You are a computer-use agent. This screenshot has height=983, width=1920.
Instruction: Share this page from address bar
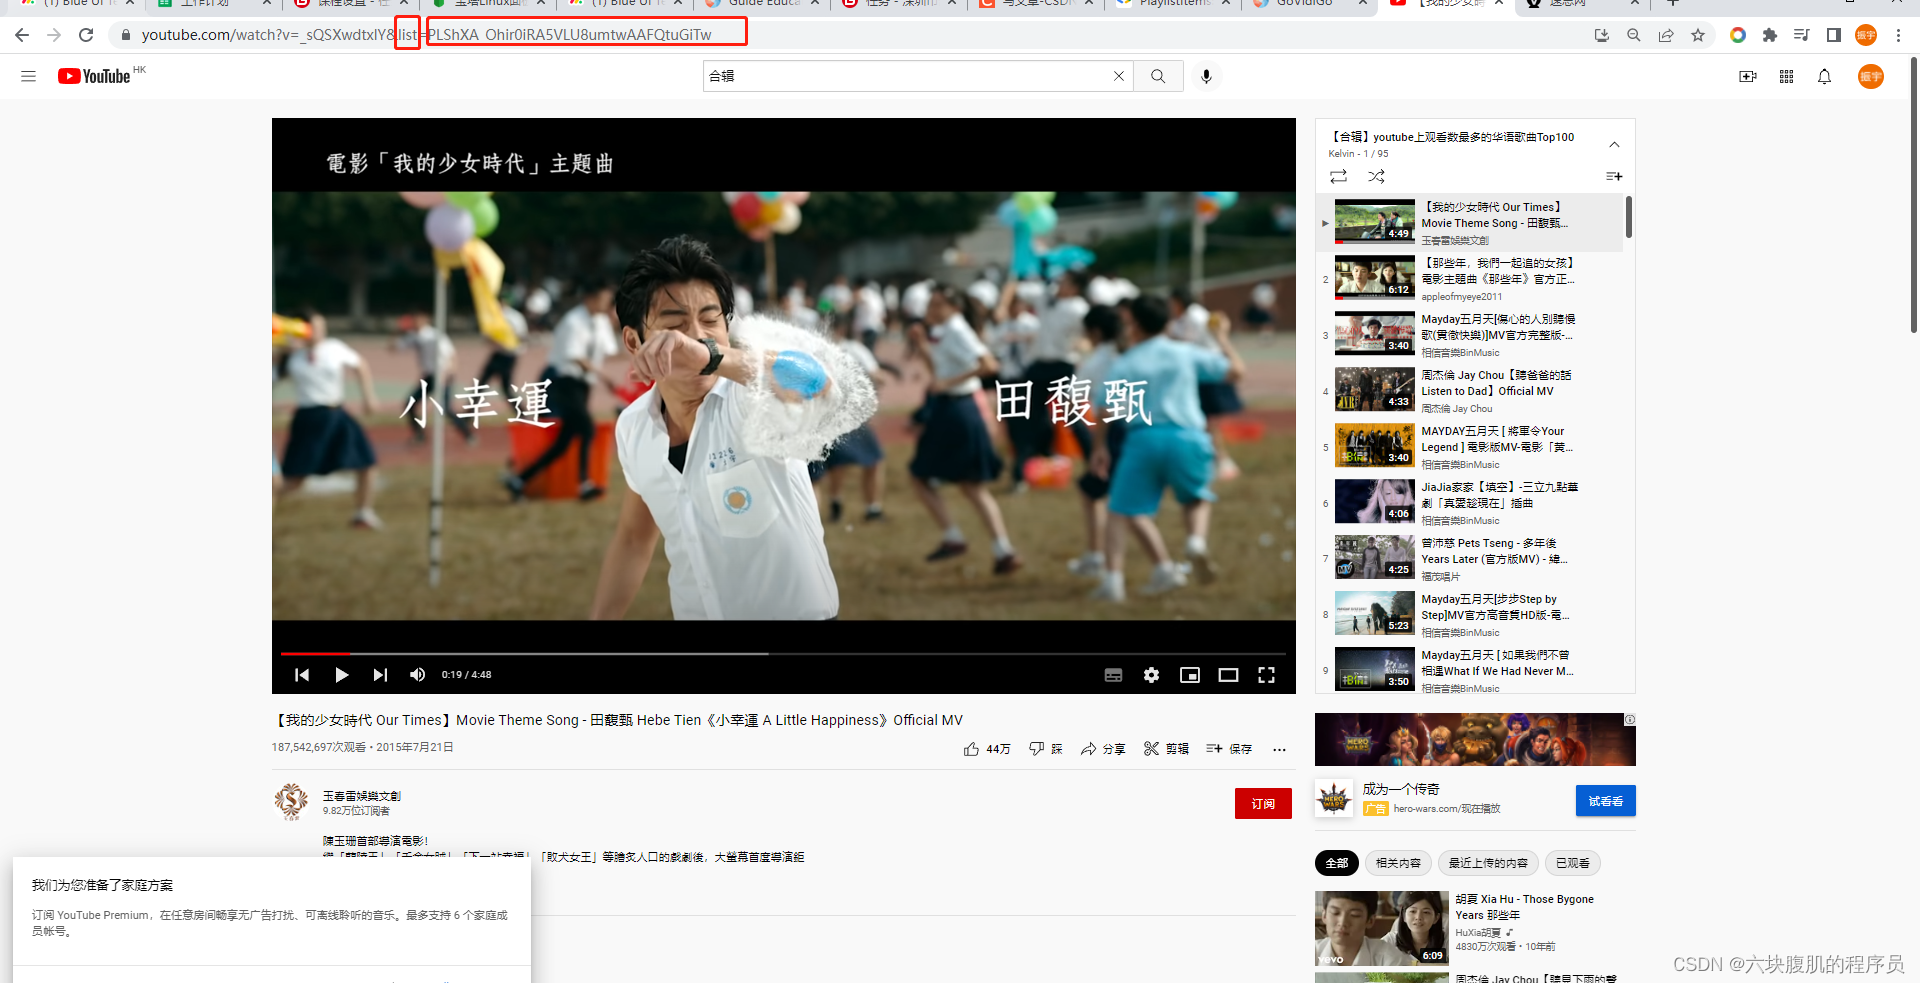pos(1666,35)
